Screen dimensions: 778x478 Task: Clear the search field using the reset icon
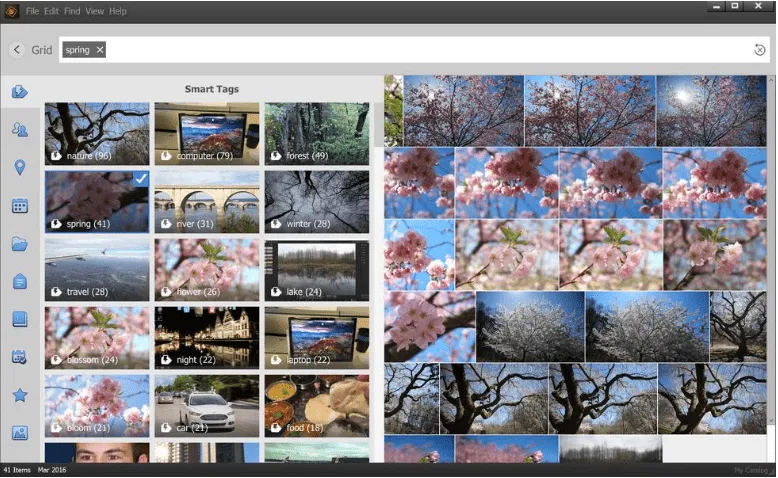coord(759,50)
